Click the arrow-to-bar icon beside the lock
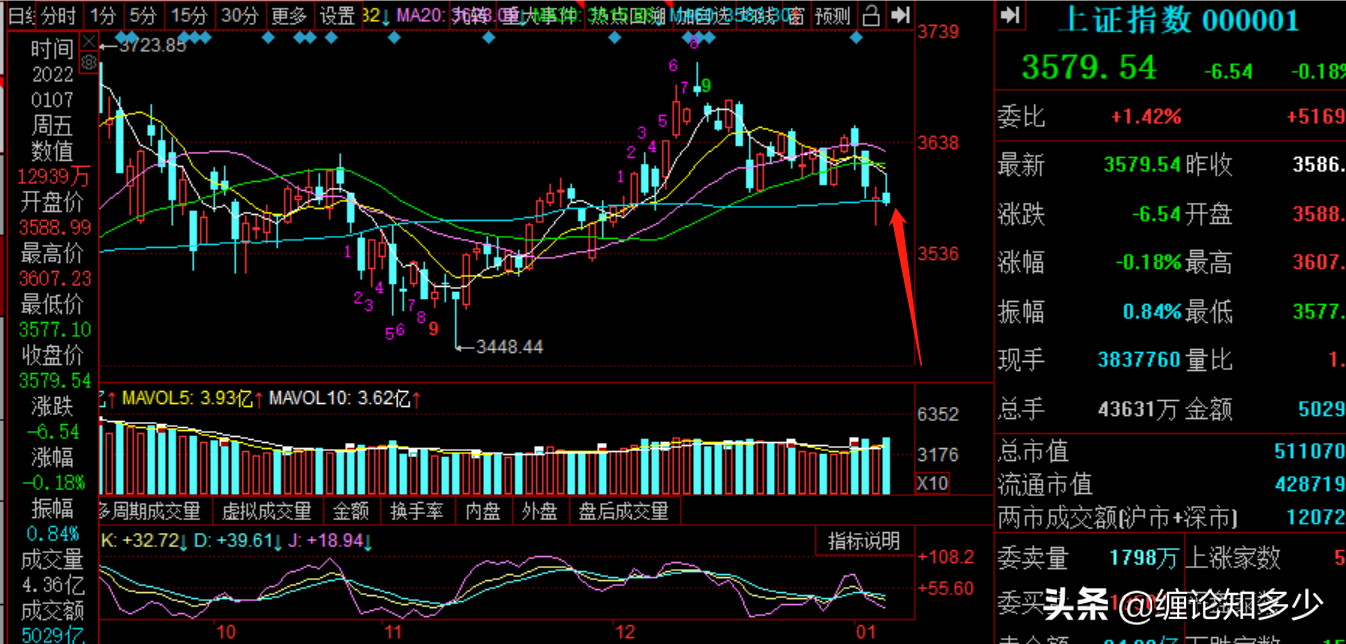This screenshot has width=1346, height=644. pos(901,15)
